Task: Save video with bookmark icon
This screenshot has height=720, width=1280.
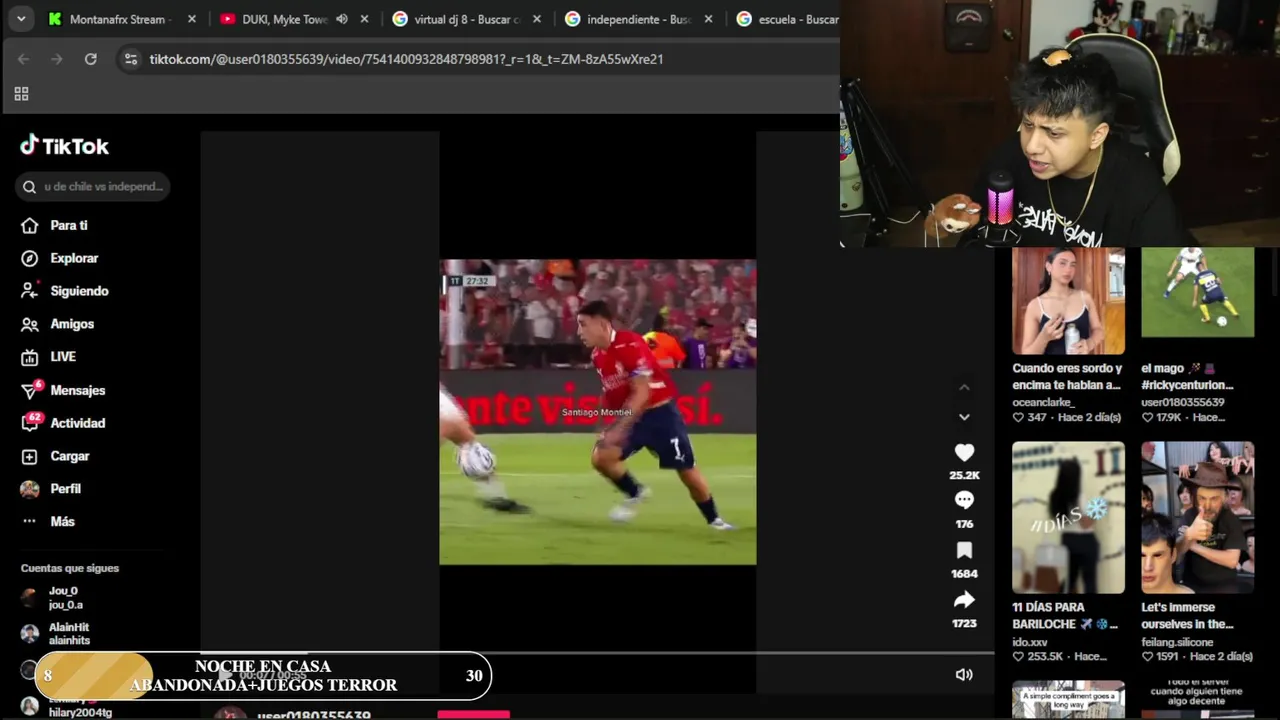Action: pos(964,550)
